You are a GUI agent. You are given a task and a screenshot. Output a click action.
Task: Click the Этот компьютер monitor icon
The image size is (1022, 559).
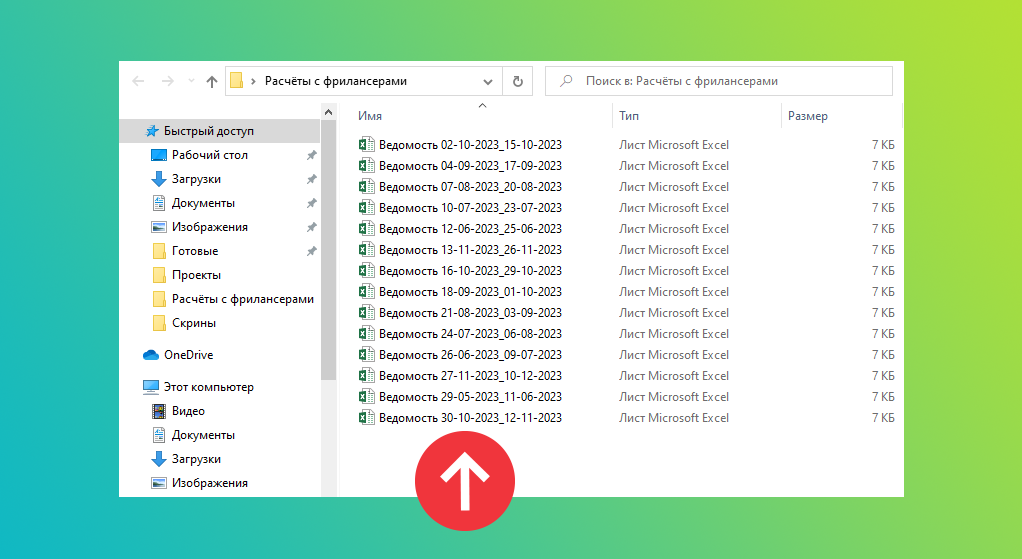pos(151,387)
